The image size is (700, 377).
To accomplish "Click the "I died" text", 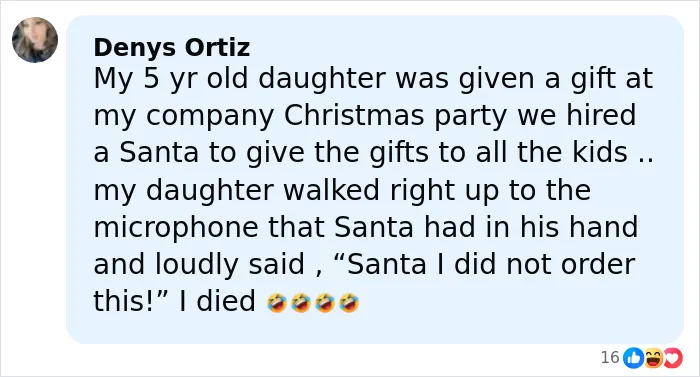I will (x=217, y=301).
